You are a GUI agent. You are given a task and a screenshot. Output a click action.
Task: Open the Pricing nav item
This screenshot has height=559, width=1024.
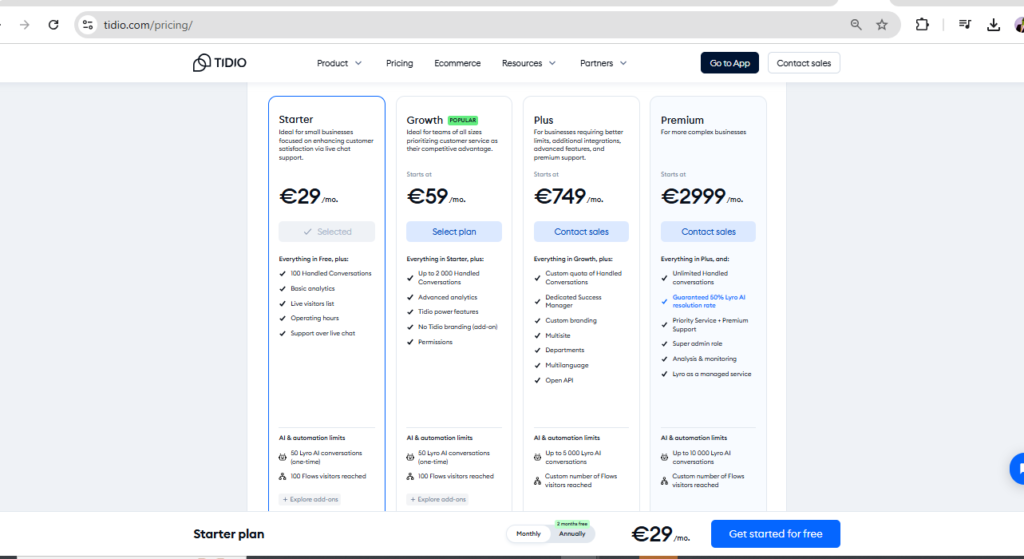pyautogui.click(x=399, y=63)
